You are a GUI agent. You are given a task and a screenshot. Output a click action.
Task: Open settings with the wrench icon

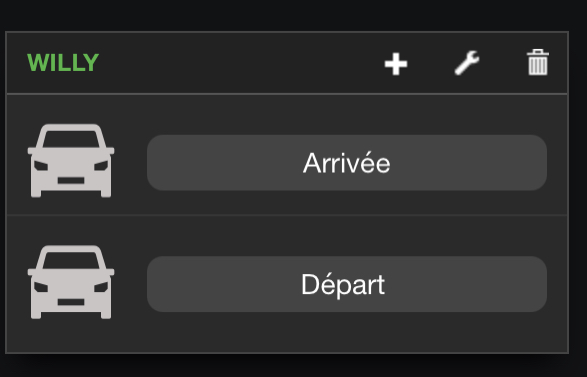pyautogui.click(x=467, y=63)
